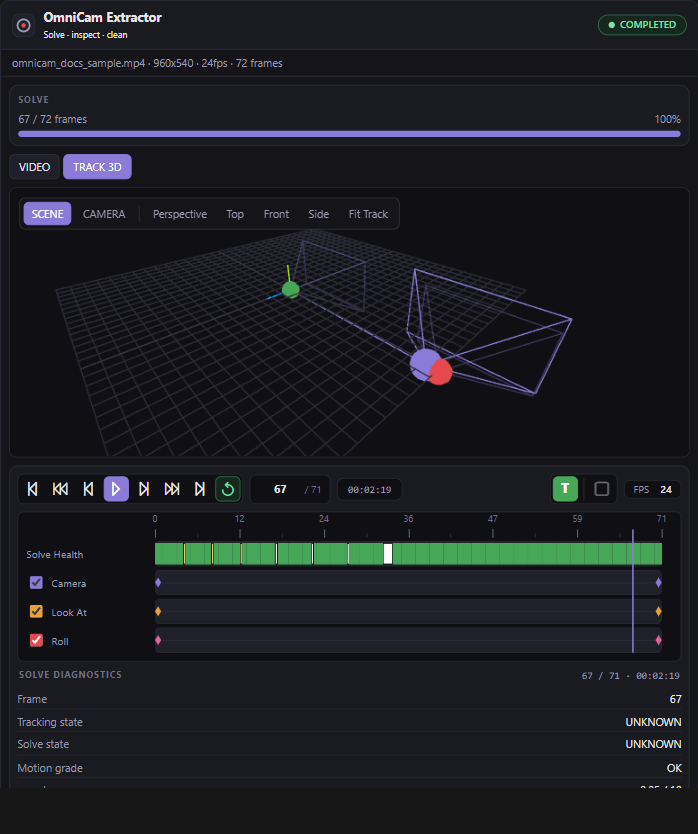Click the Camera keyframe diamond at start
The width and height of the screenshot is (698, 834).
point(158,582)
